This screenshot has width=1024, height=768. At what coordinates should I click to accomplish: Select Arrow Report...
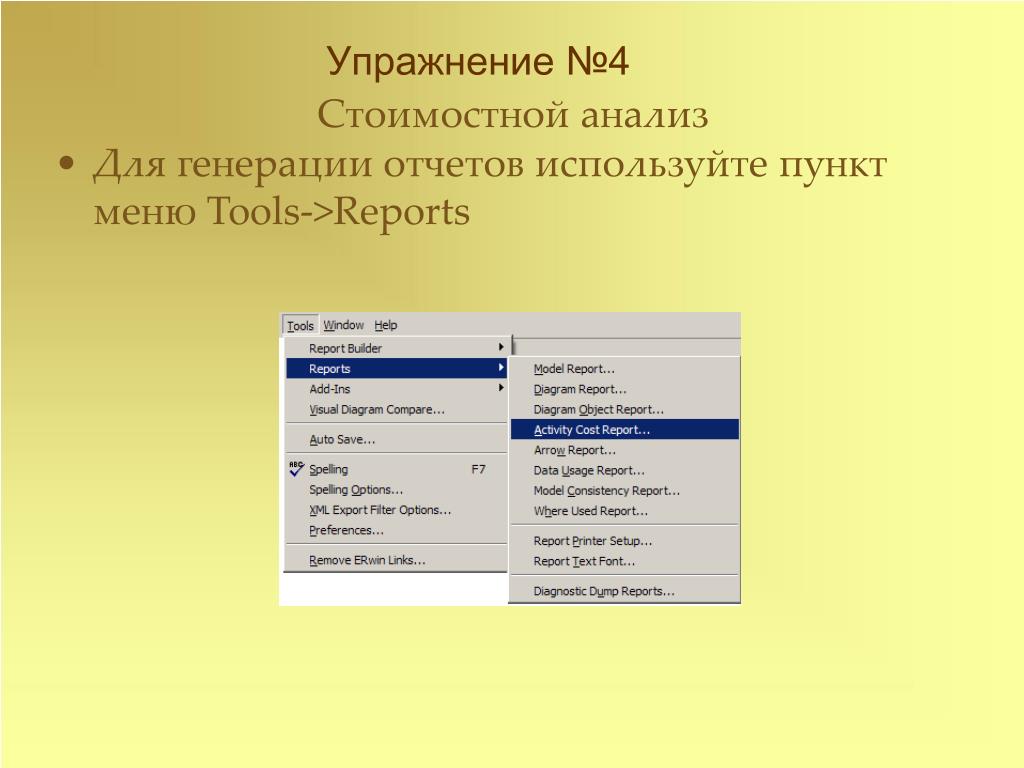pos(625,450)
